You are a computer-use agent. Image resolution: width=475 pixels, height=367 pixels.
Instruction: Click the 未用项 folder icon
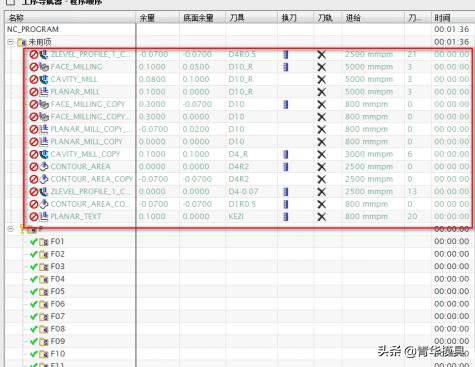(x=22, y=42)
